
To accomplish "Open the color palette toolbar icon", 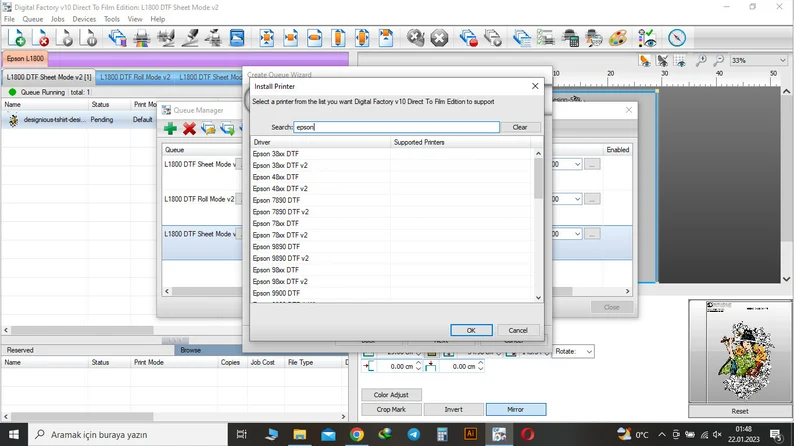I will [x=618, y=38].
